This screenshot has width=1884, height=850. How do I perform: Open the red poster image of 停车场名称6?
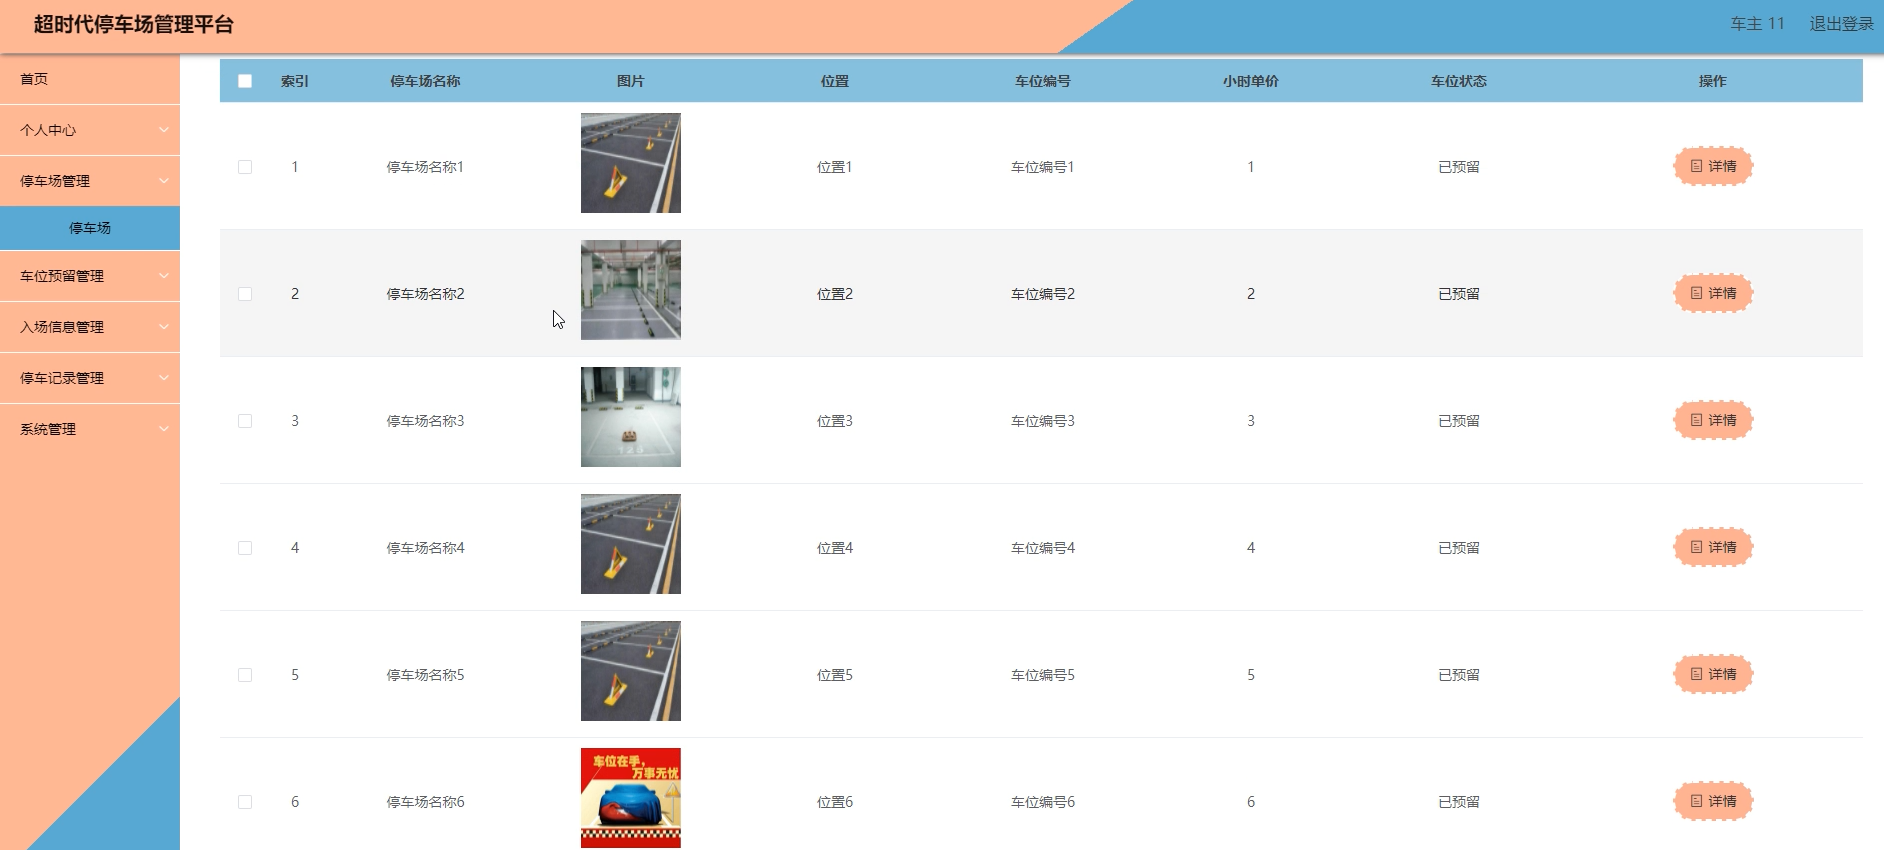[631, 798]
